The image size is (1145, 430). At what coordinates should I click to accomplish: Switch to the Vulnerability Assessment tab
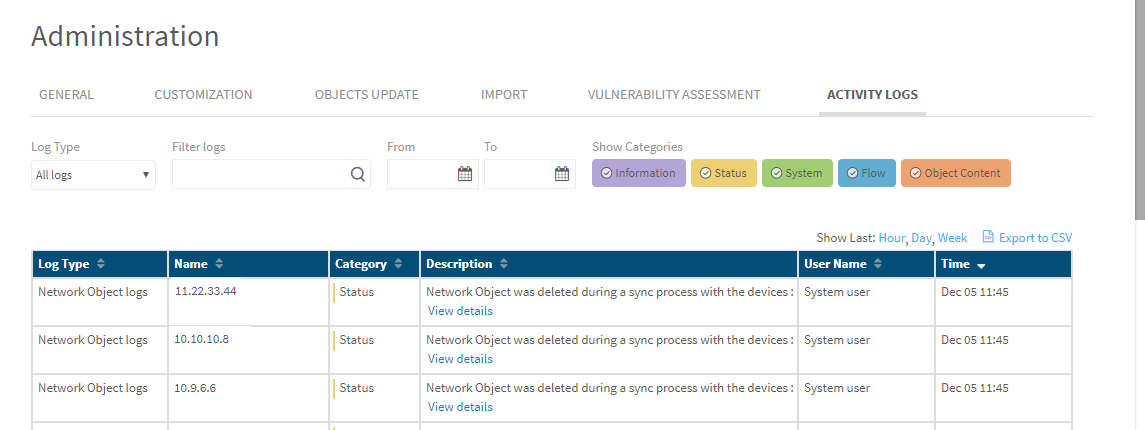pos(674,95)
